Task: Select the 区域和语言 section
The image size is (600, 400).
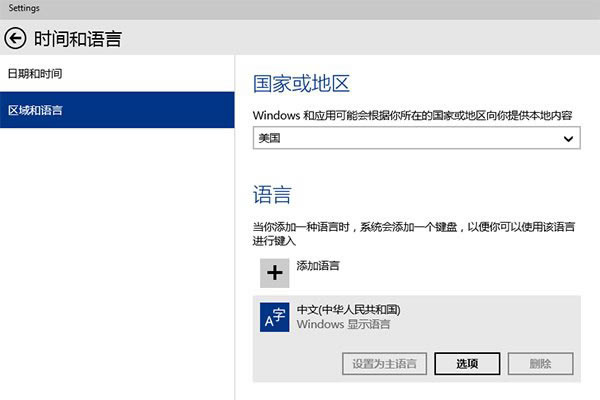Action: (x=117, y=110)
